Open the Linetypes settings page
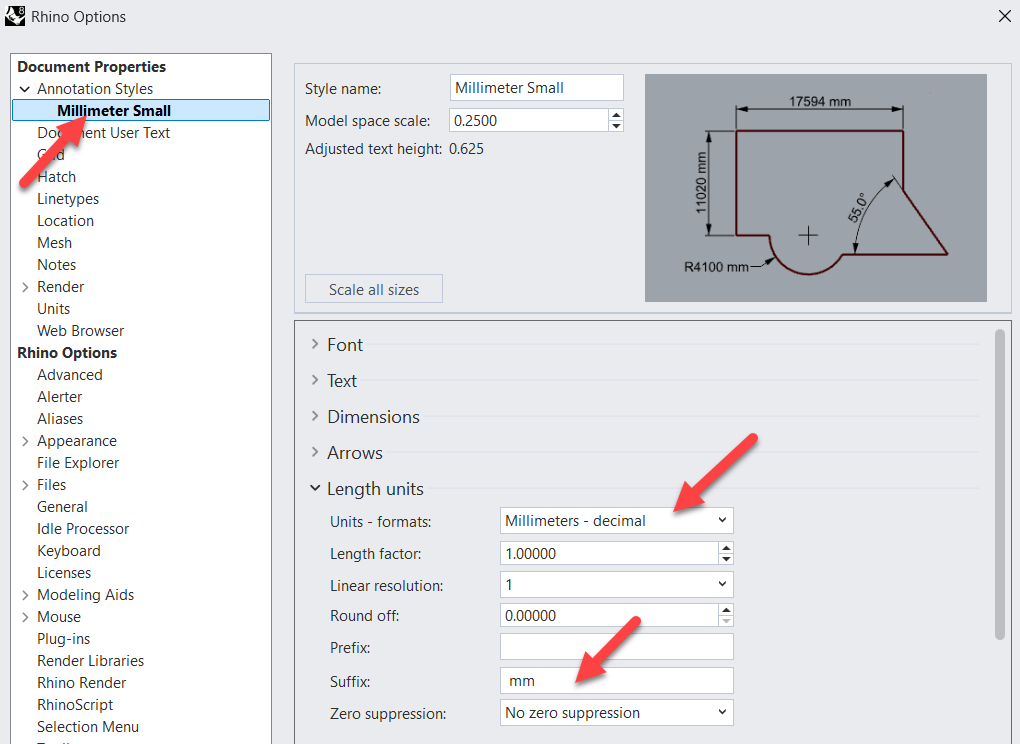Image resolution: width=1020 pixels, height=744 pixels. coord(68,199)
